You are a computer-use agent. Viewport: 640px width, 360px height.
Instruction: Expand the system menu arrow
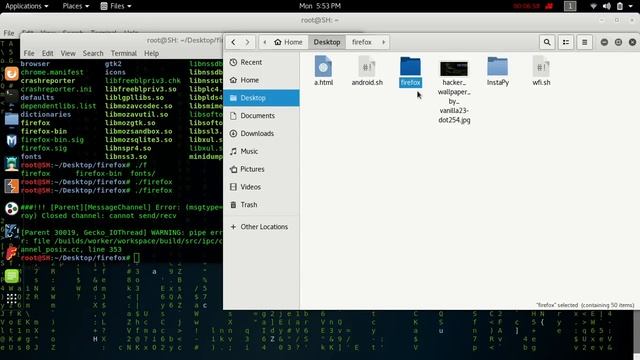tap(631, 6)
